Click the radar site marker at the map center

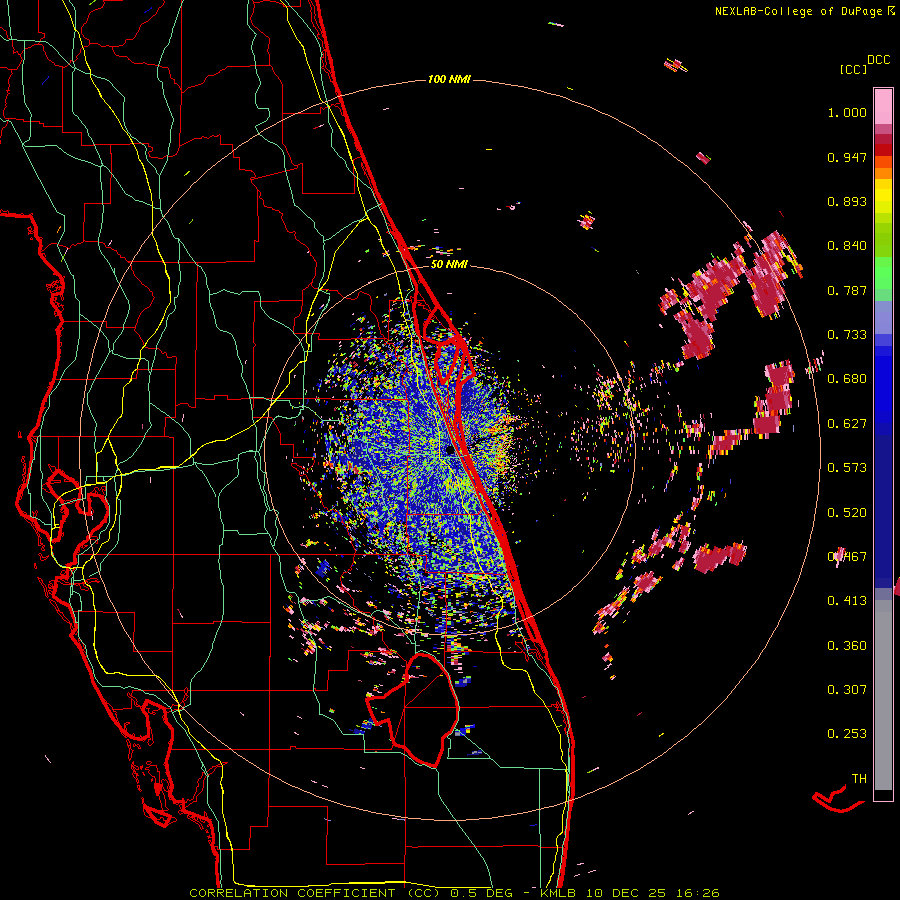click(450, 451)
